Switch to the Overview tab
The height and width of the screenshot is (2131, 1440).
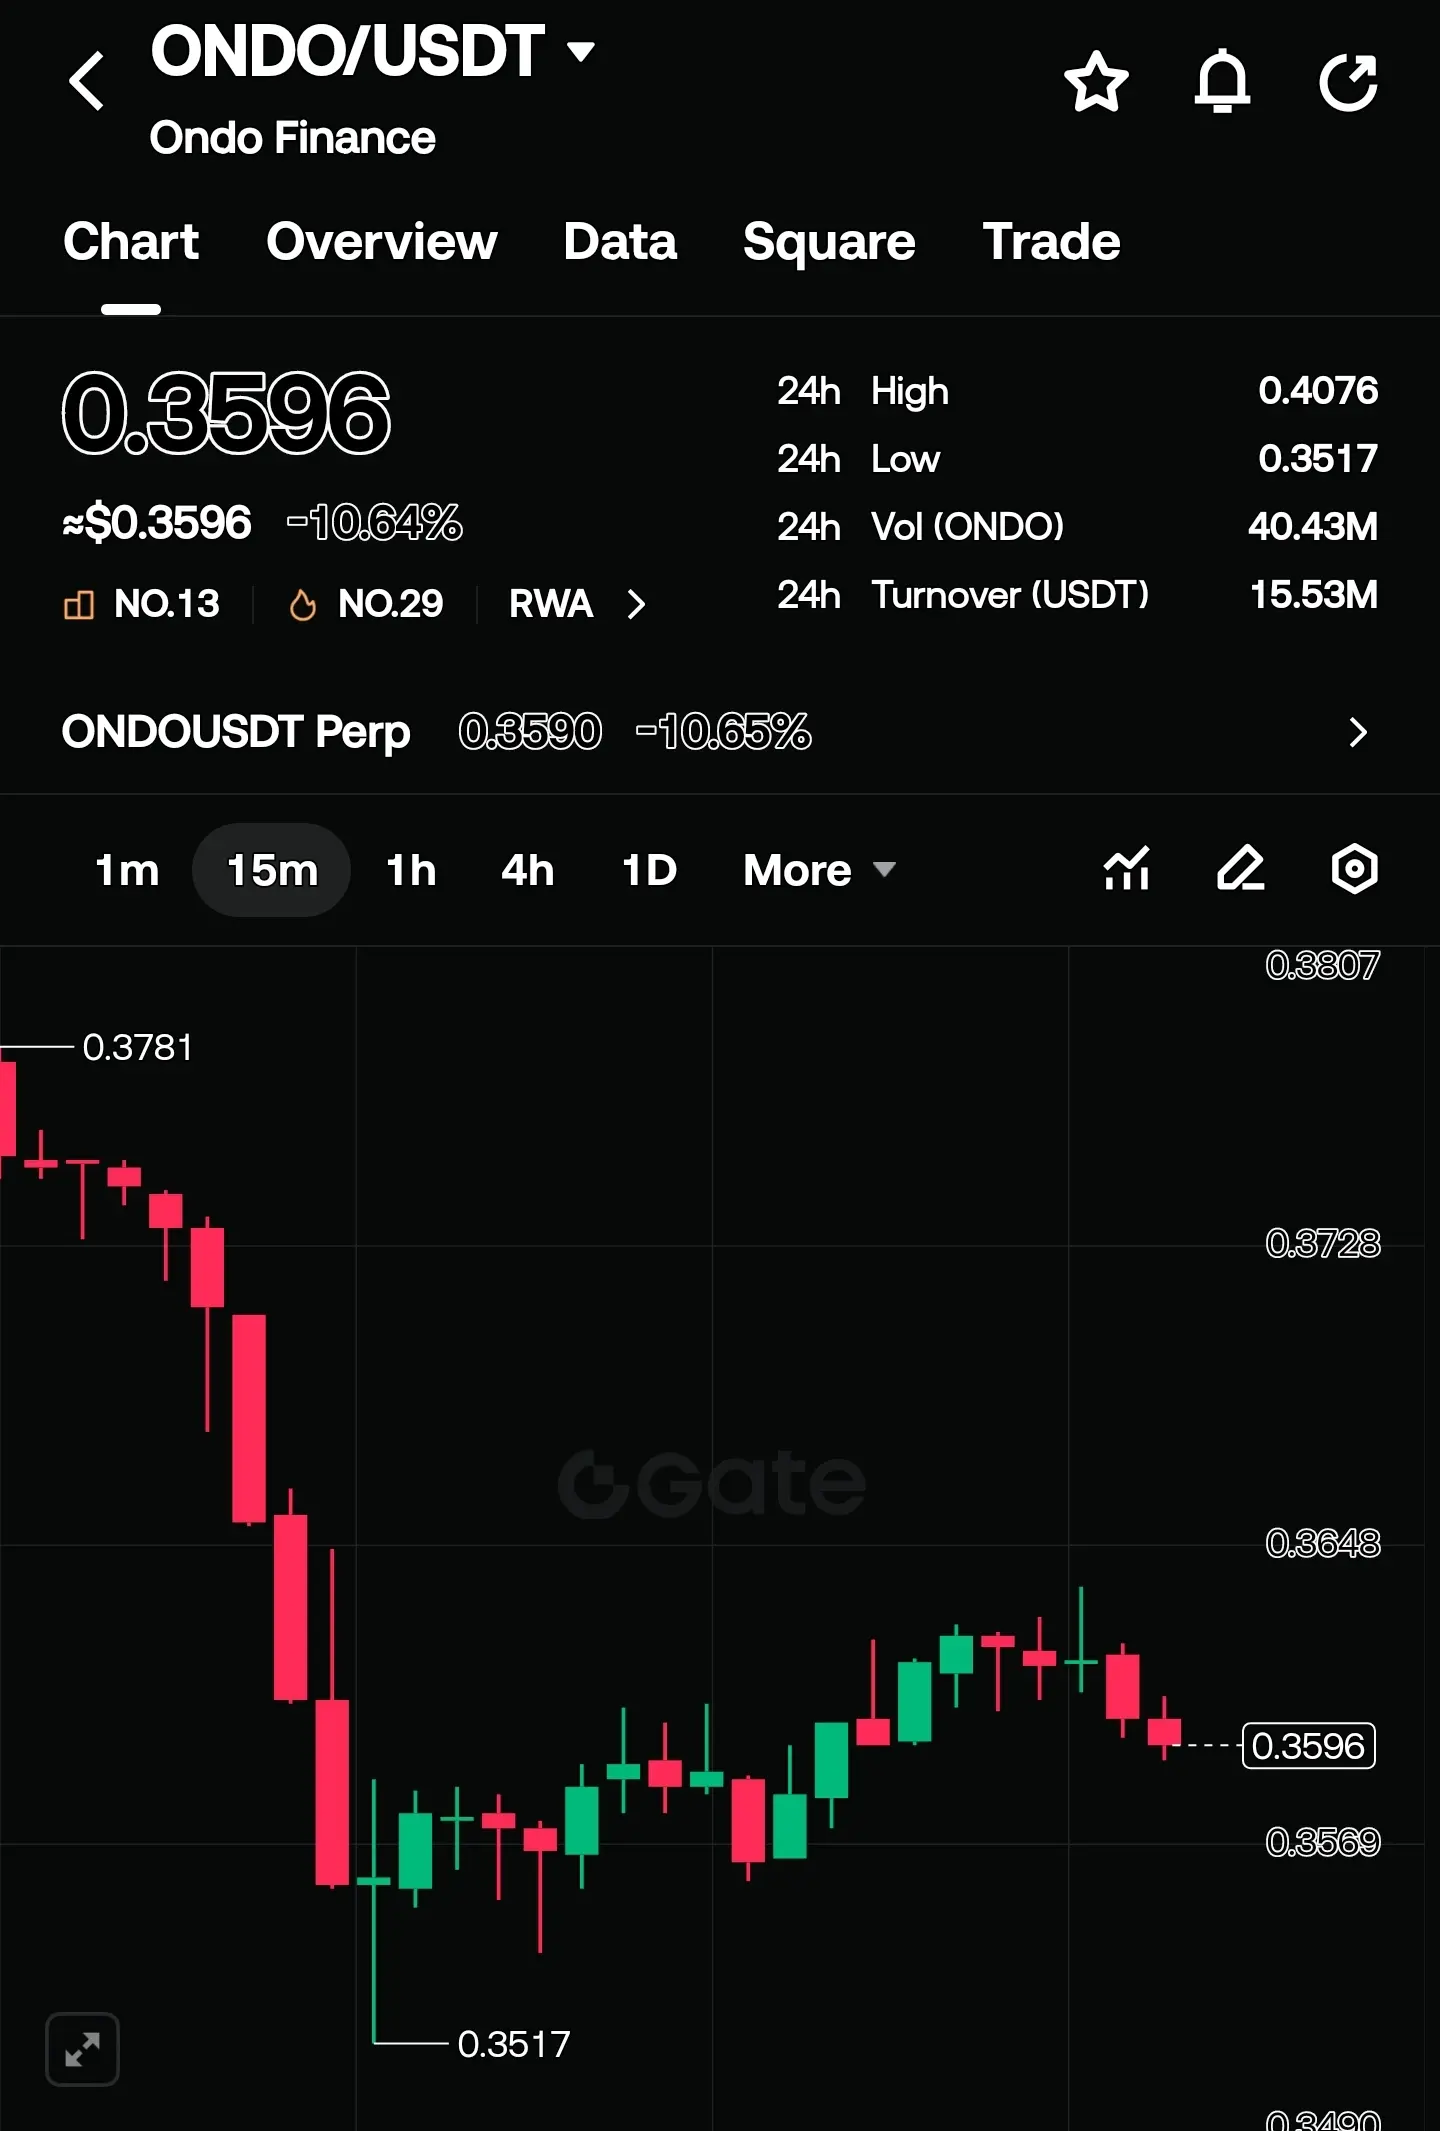(382, 242)
